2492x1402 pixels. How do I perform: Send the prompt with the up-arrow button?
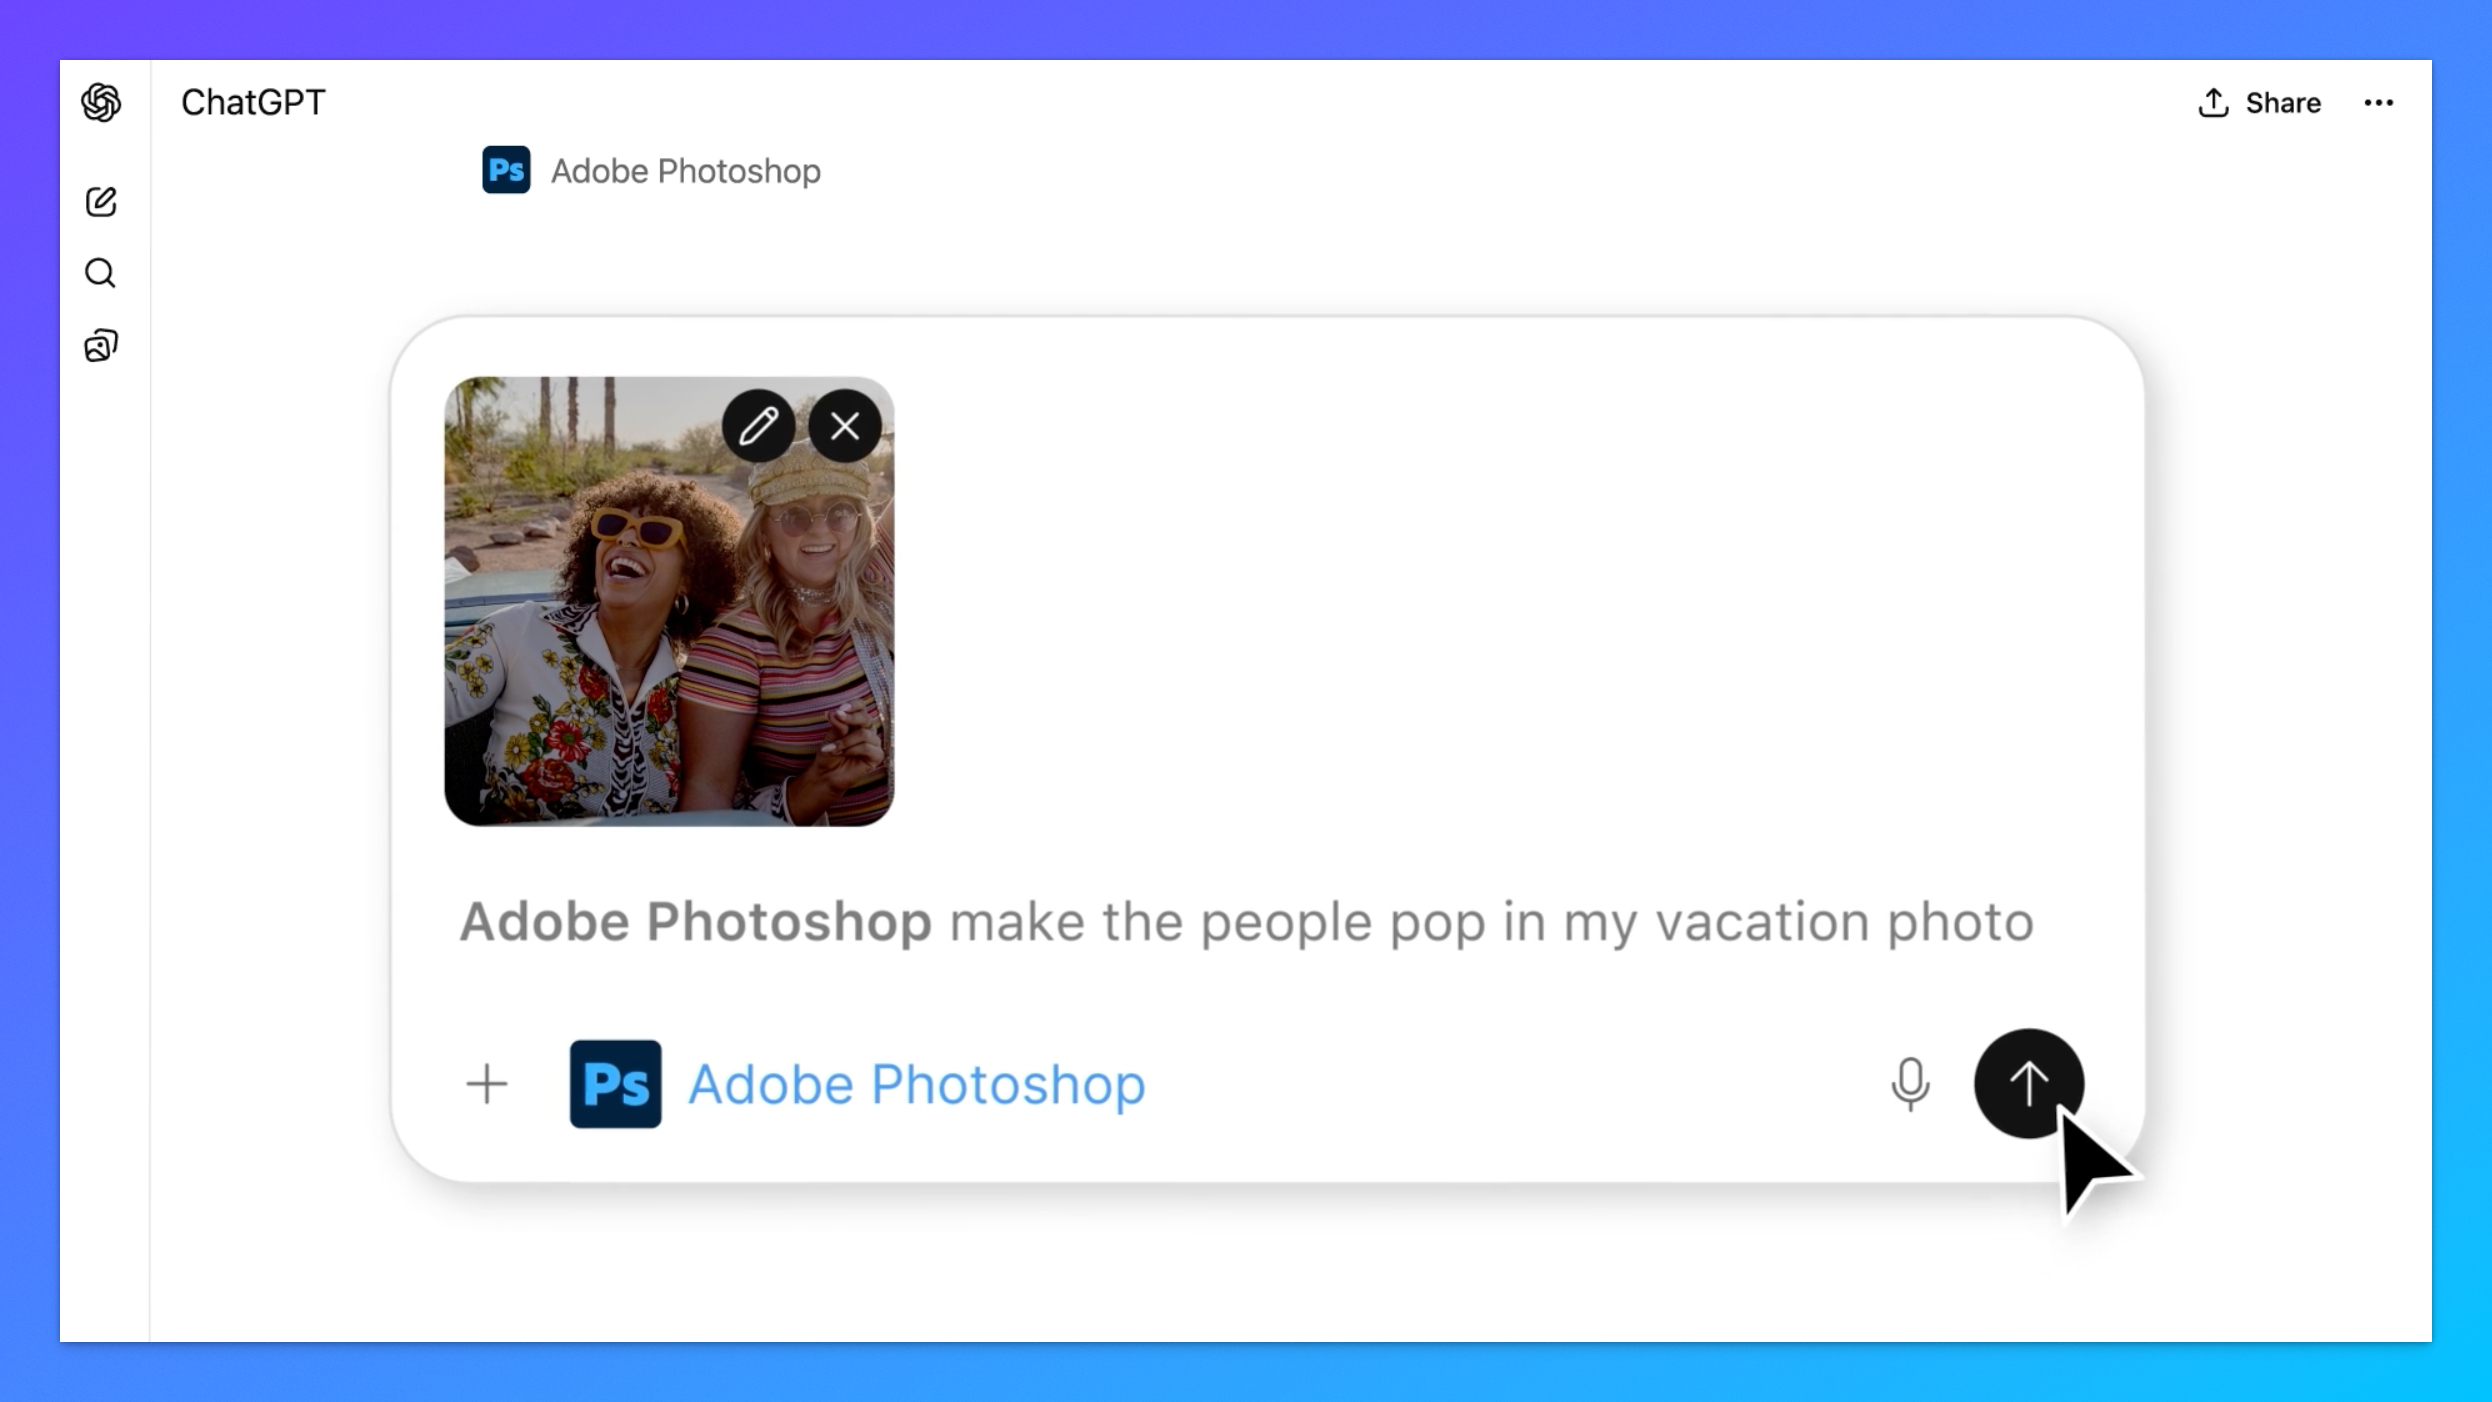pyautogui.click(x=2029, y=1084)
